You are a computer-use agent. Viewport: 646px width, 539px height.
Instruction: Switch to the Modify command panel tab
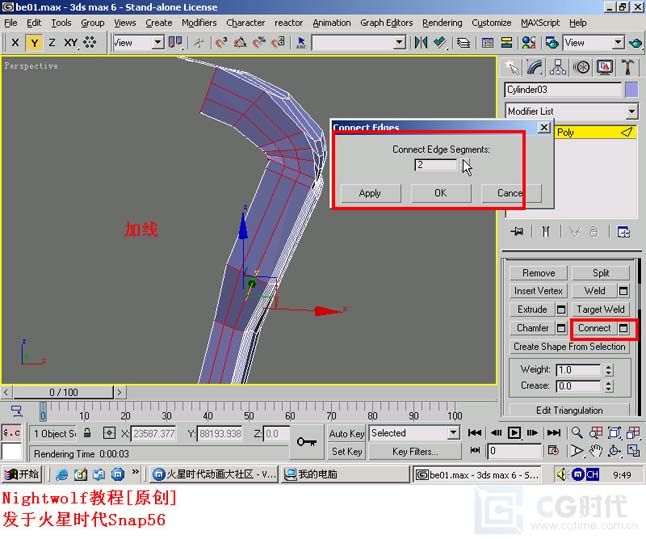(x=535, y=67)
